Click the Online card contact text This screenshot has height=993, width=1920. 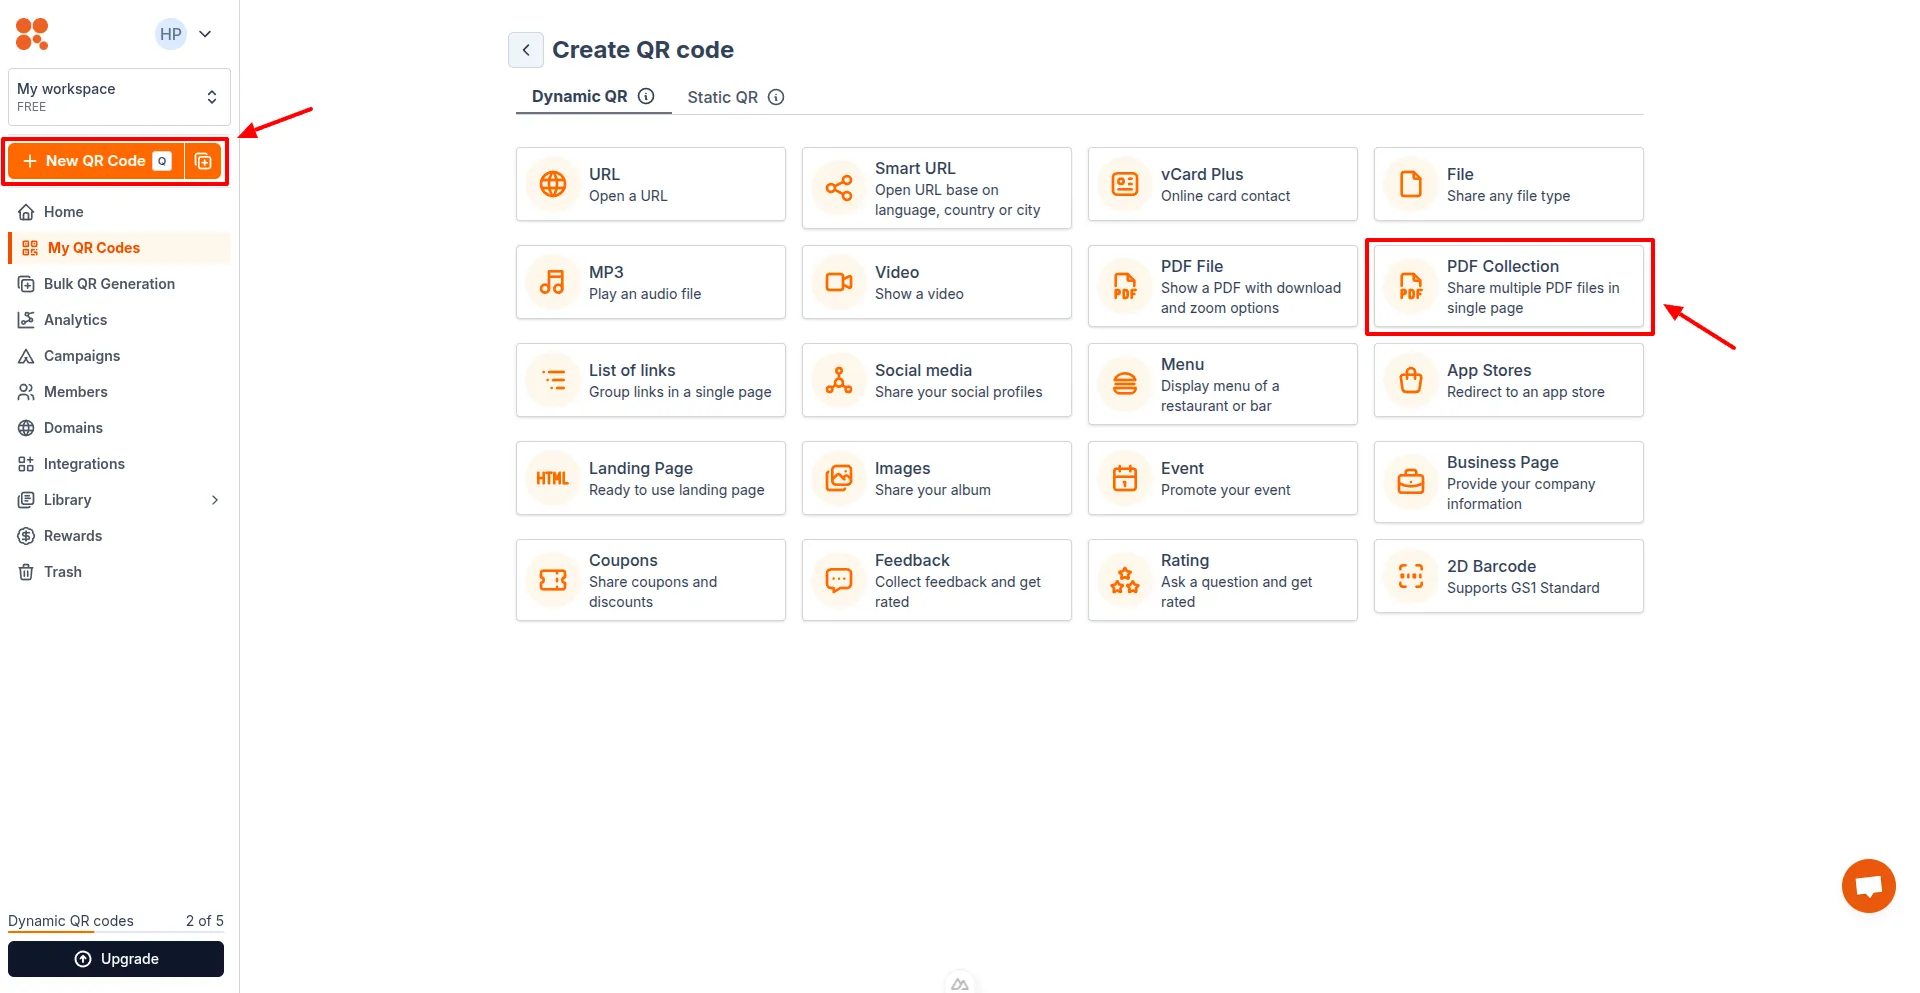tap(1226, 196)
